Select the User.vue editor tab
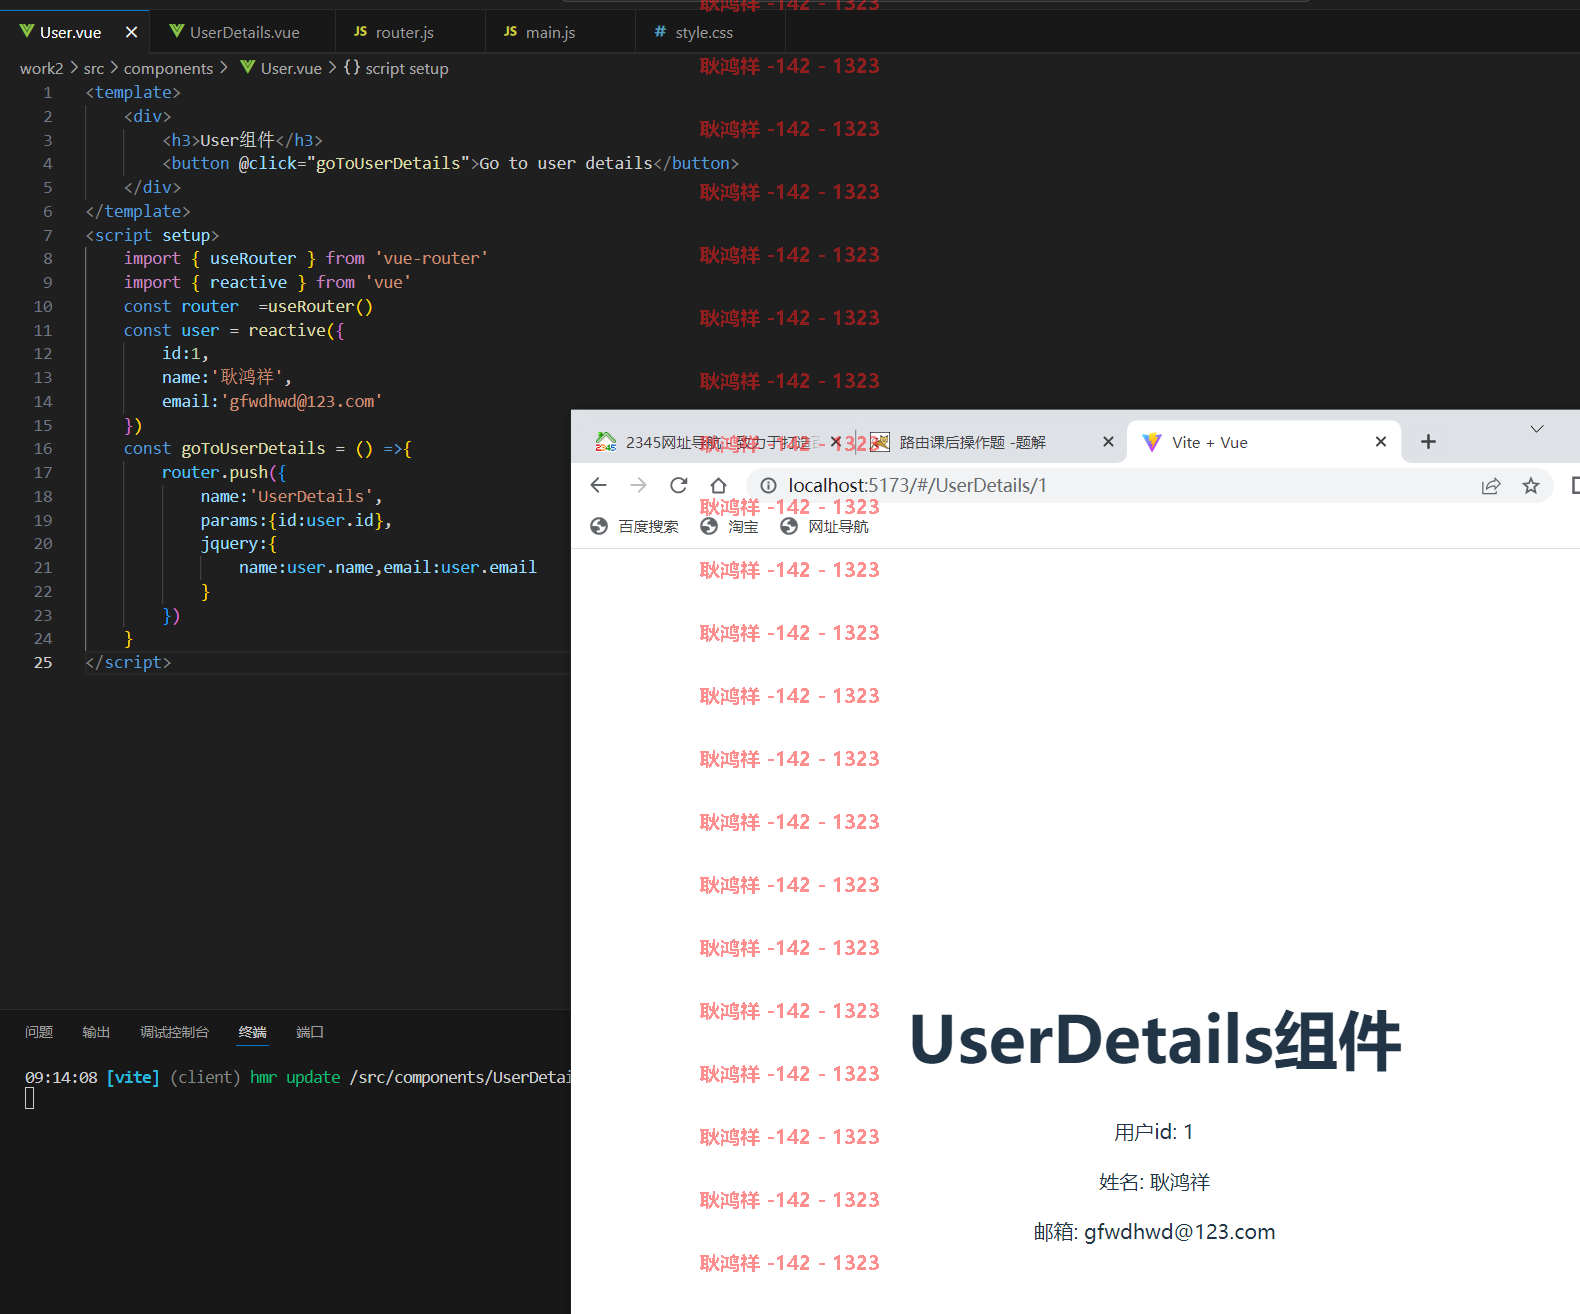This screenshot has height=1314, width=1580. click(x=70, y=32)
